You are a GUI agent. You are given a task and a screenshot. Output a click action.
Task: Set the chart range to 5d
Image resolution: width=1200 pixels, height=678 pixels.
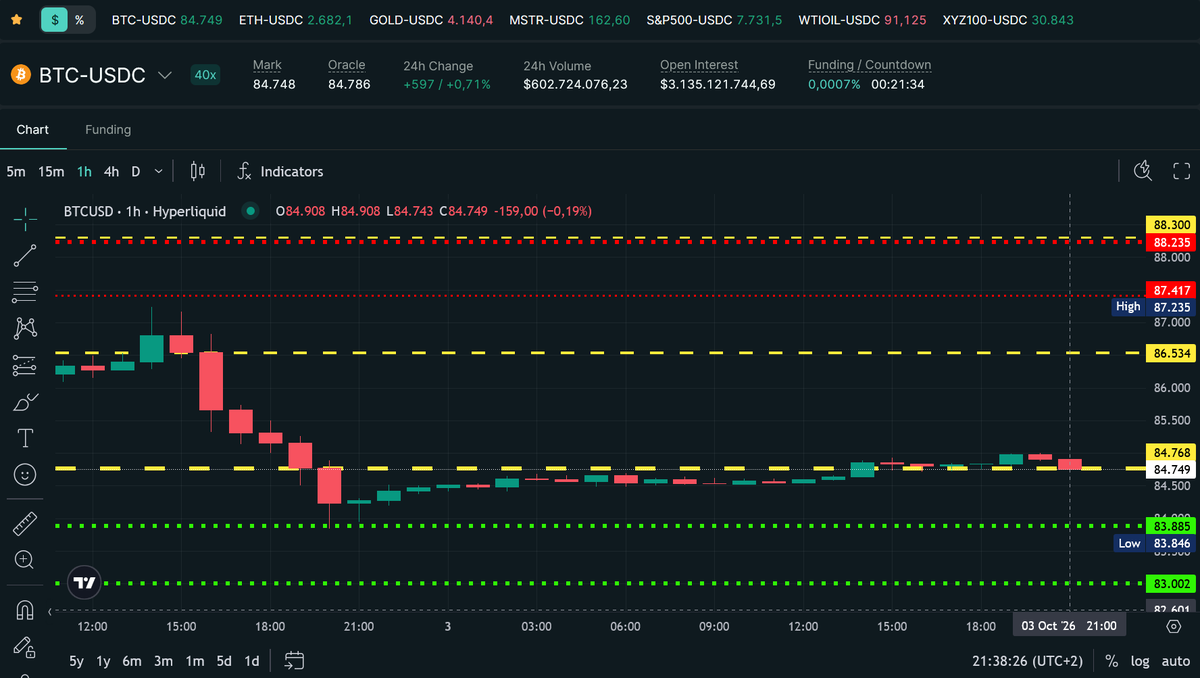tap(224, 661)
